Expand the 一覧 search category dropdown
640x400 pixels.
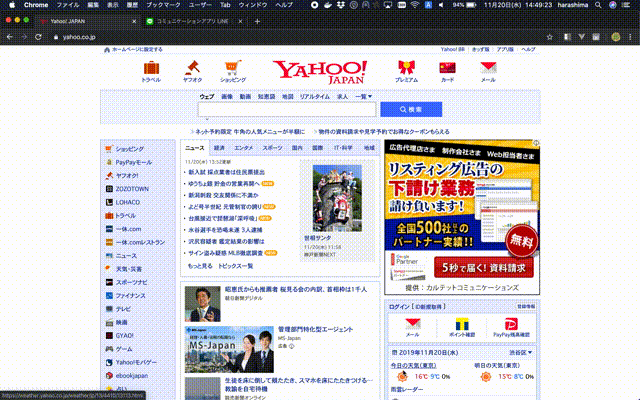[x=363, y=97]
